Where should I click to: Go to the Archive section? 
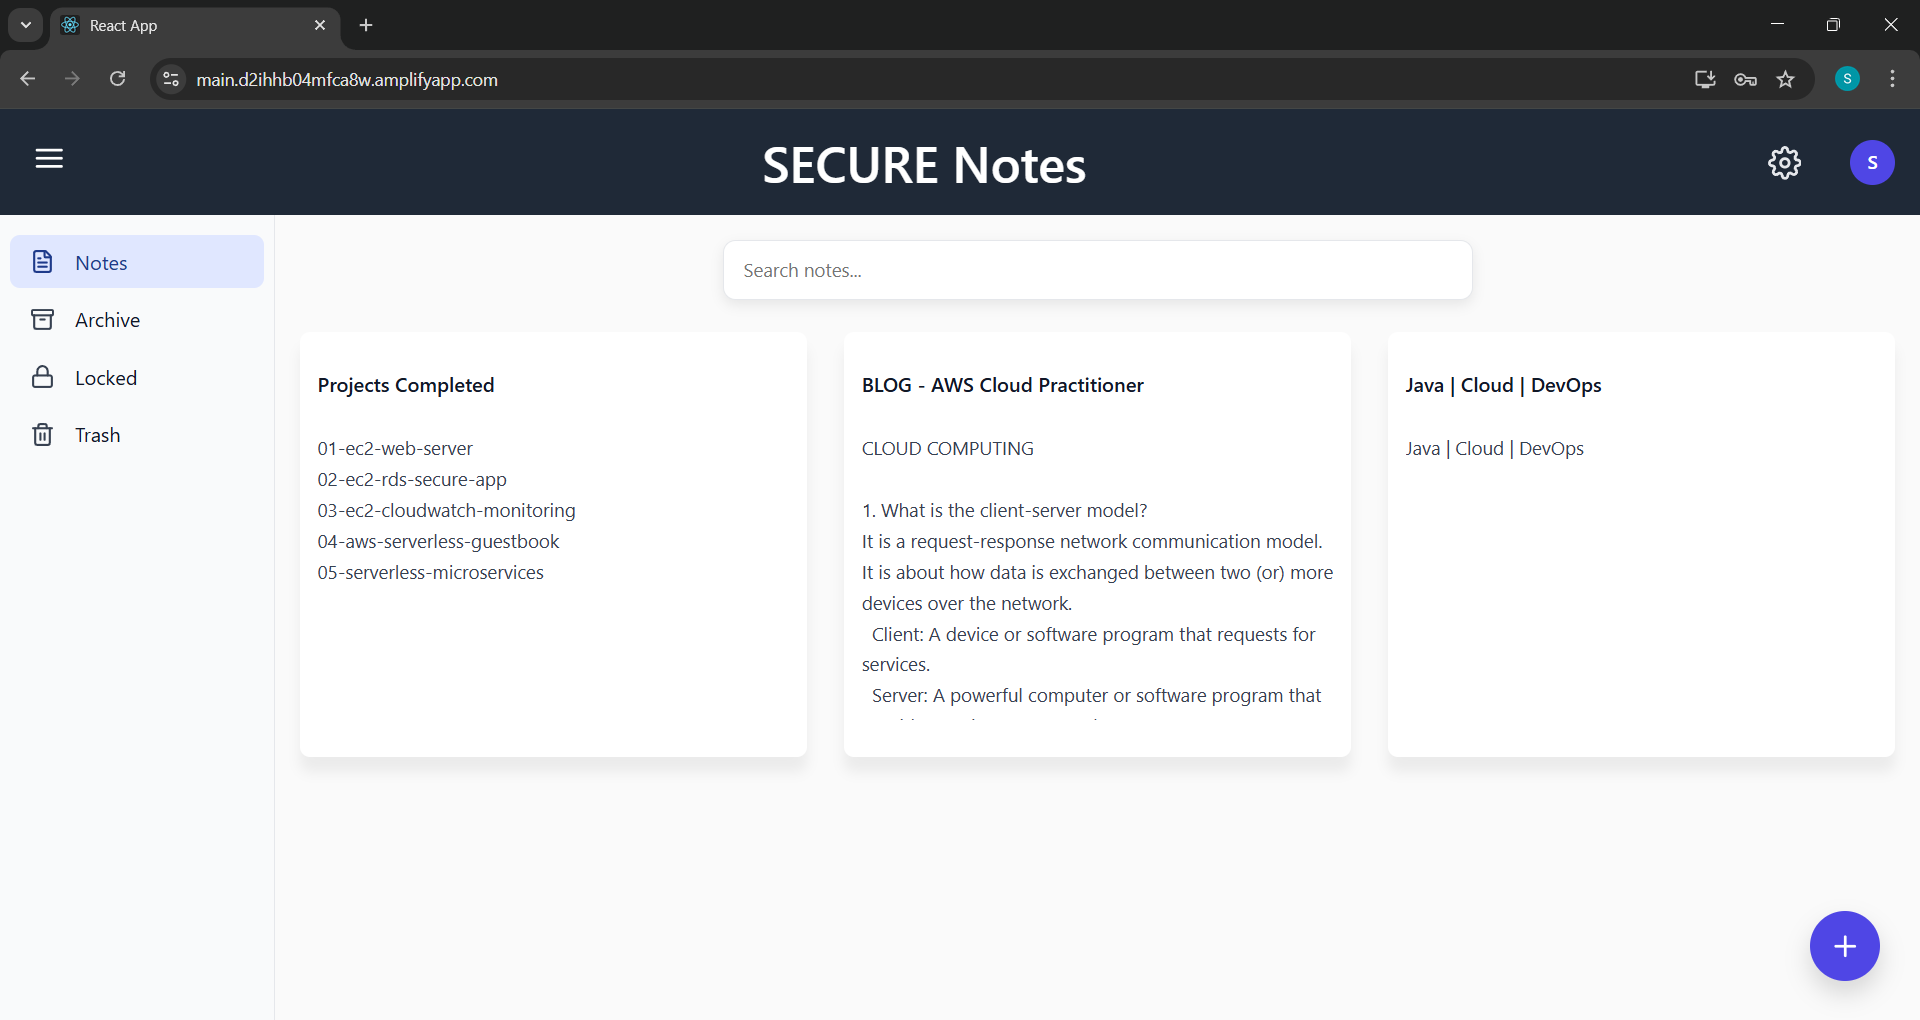pos(107,320)
